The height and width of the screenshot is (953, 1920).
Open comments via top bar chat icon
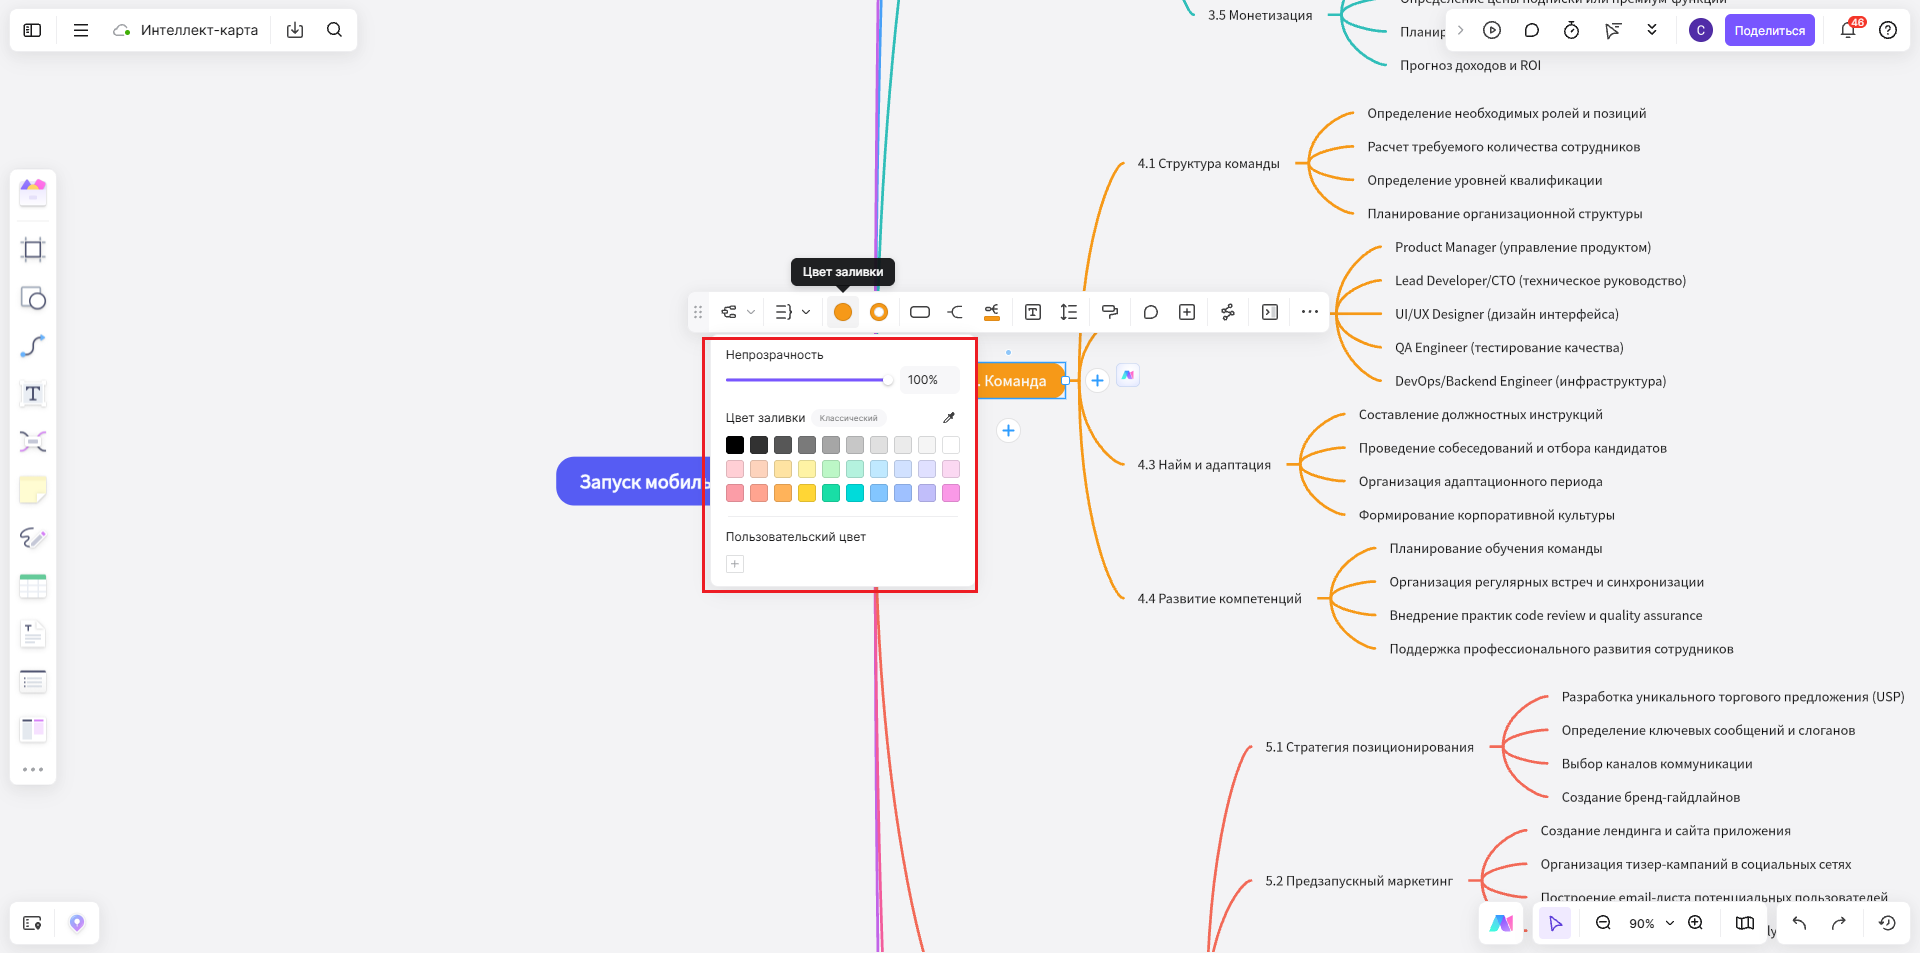1531,30
